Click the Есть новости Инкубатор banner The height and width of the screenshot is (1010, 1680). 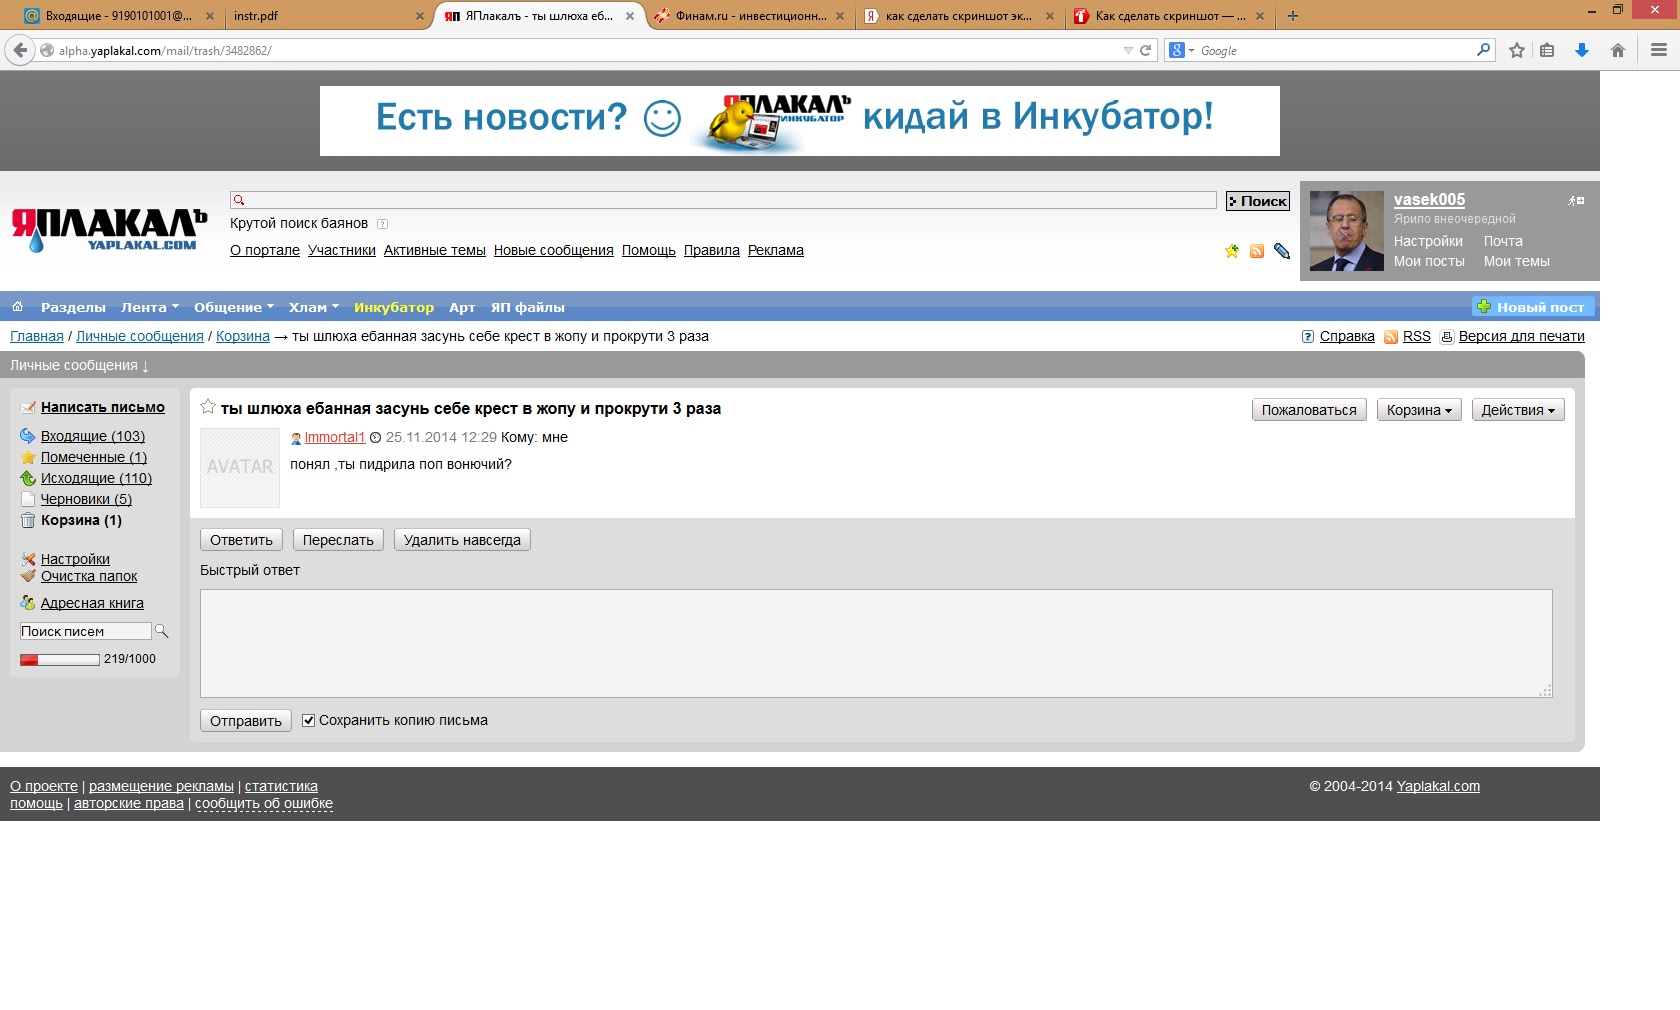[x=800, y=121]
